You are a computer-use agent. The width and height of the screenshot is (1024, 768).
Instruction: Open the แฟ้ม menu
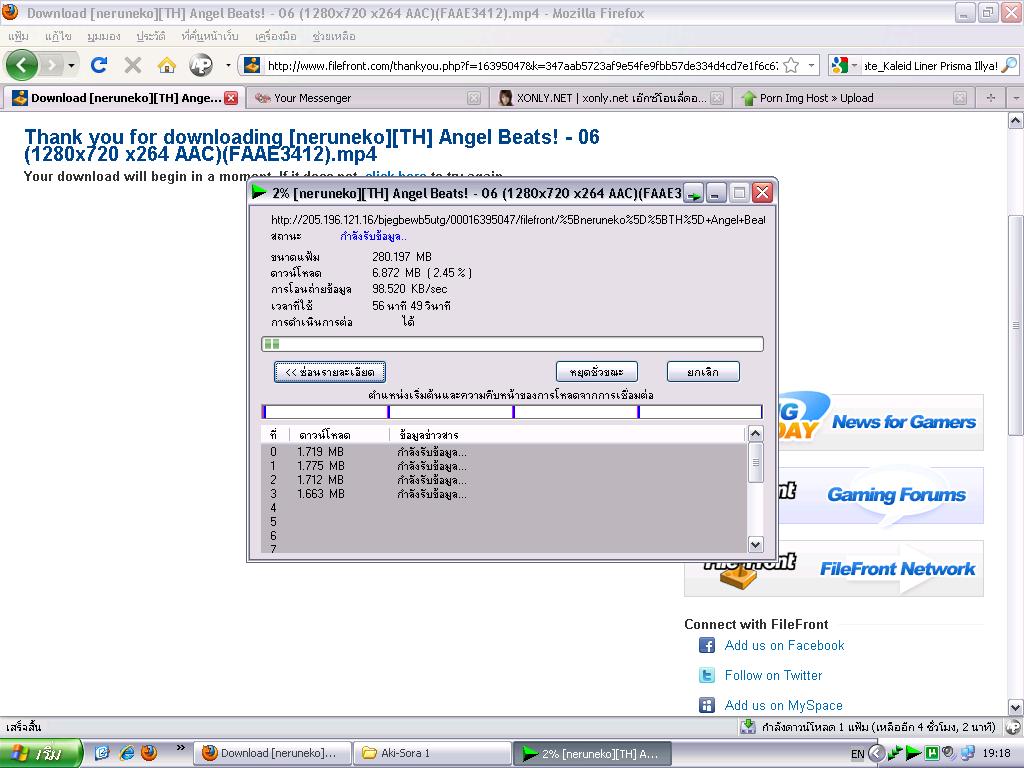point(18,36)
